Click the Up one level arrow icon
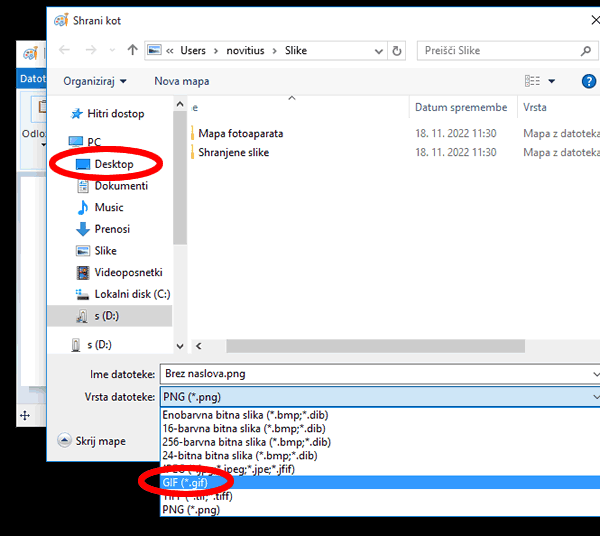The image size is (600, 536). point(133,51)
